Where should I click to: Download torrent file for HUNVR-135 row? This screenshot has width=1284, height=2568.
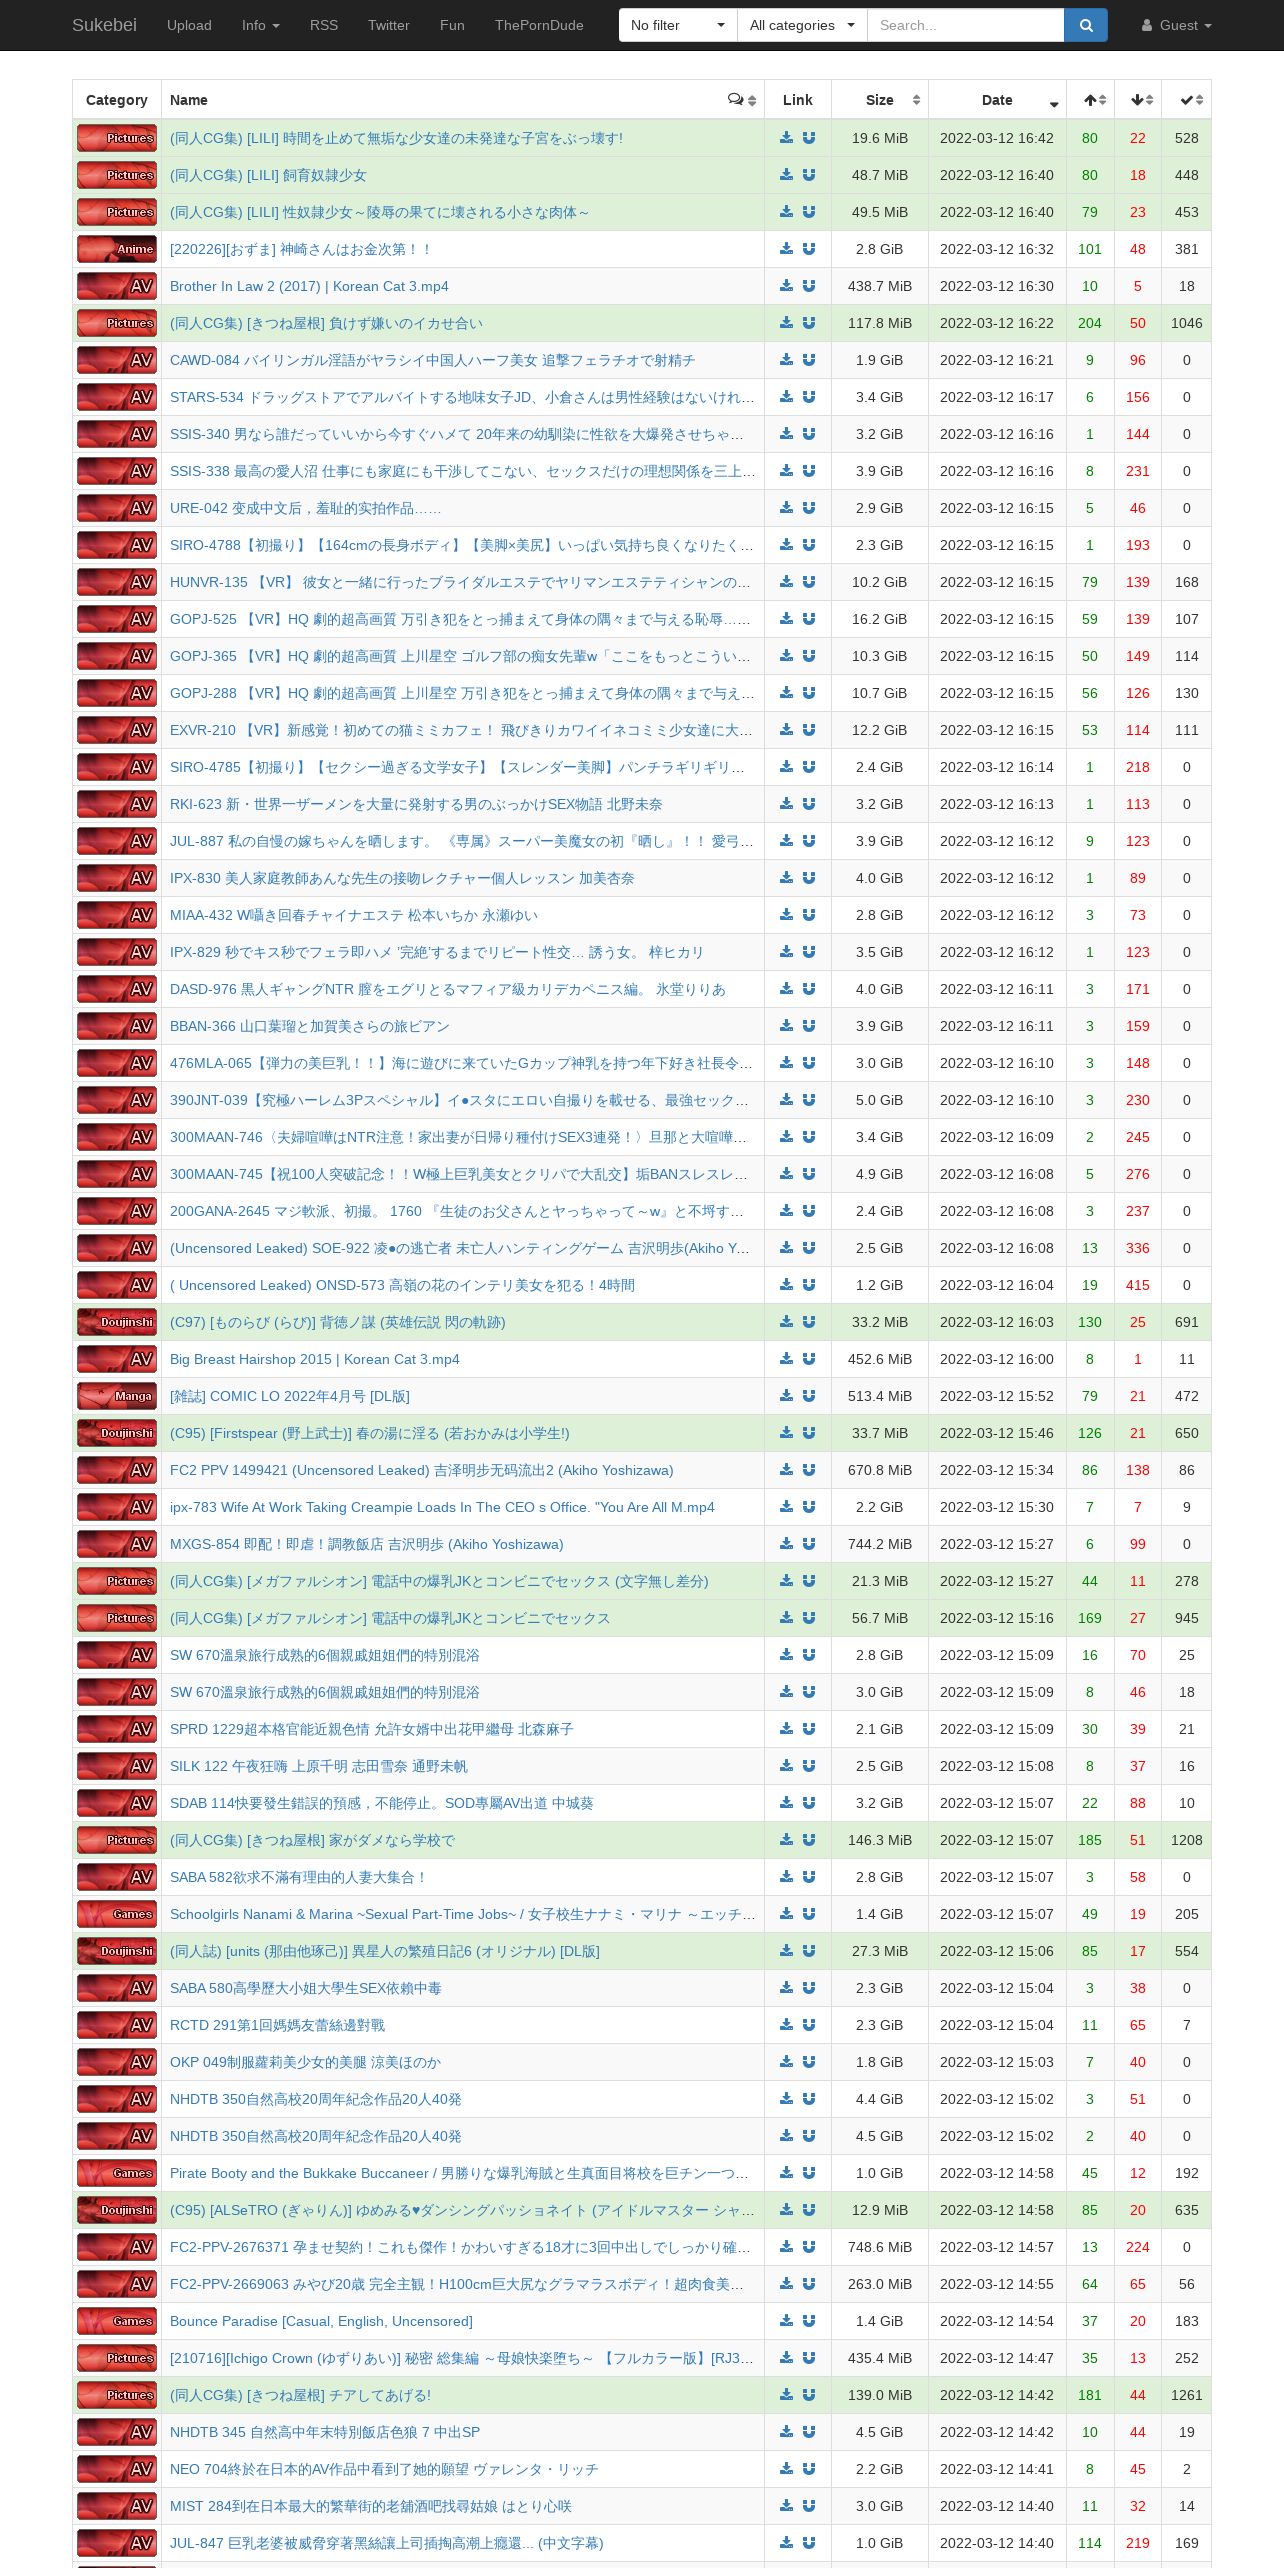[x=786, y=582]
